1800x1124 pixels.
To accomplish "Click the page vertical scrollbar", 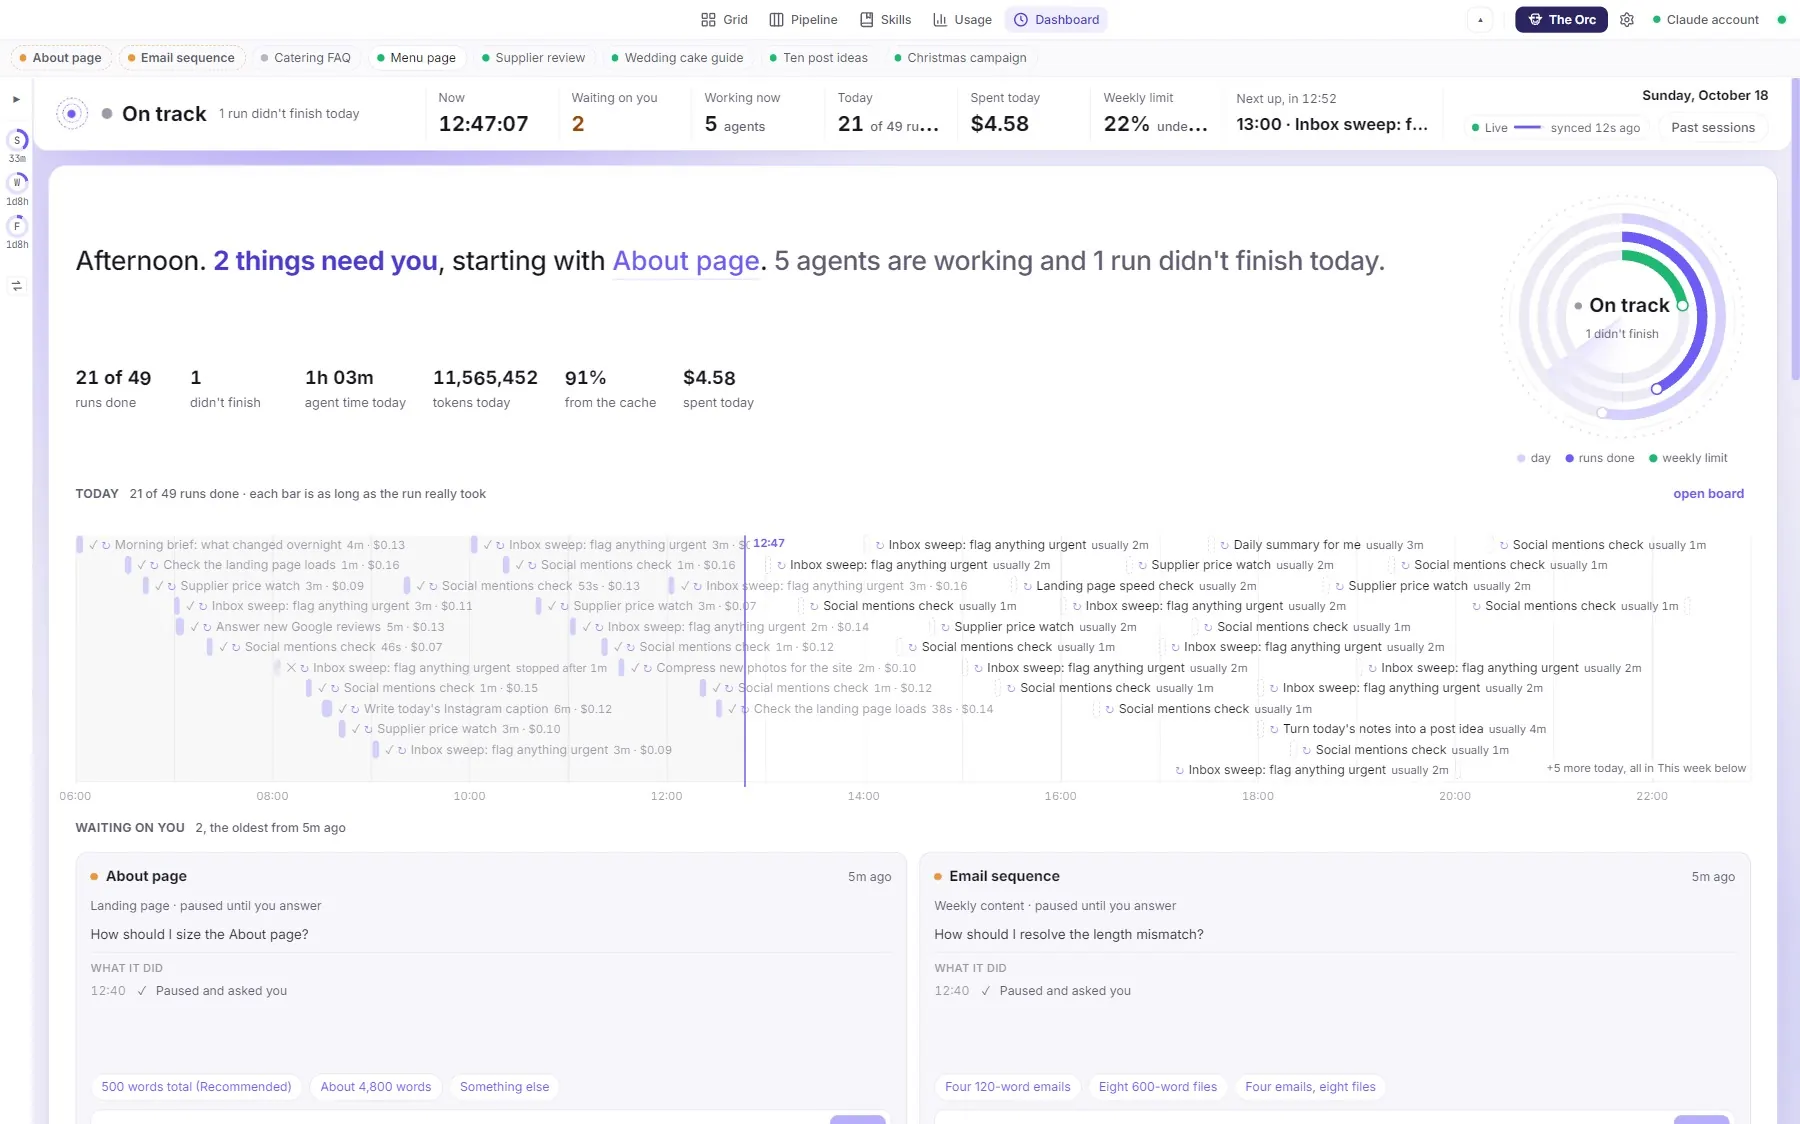I will point(1794,230).
